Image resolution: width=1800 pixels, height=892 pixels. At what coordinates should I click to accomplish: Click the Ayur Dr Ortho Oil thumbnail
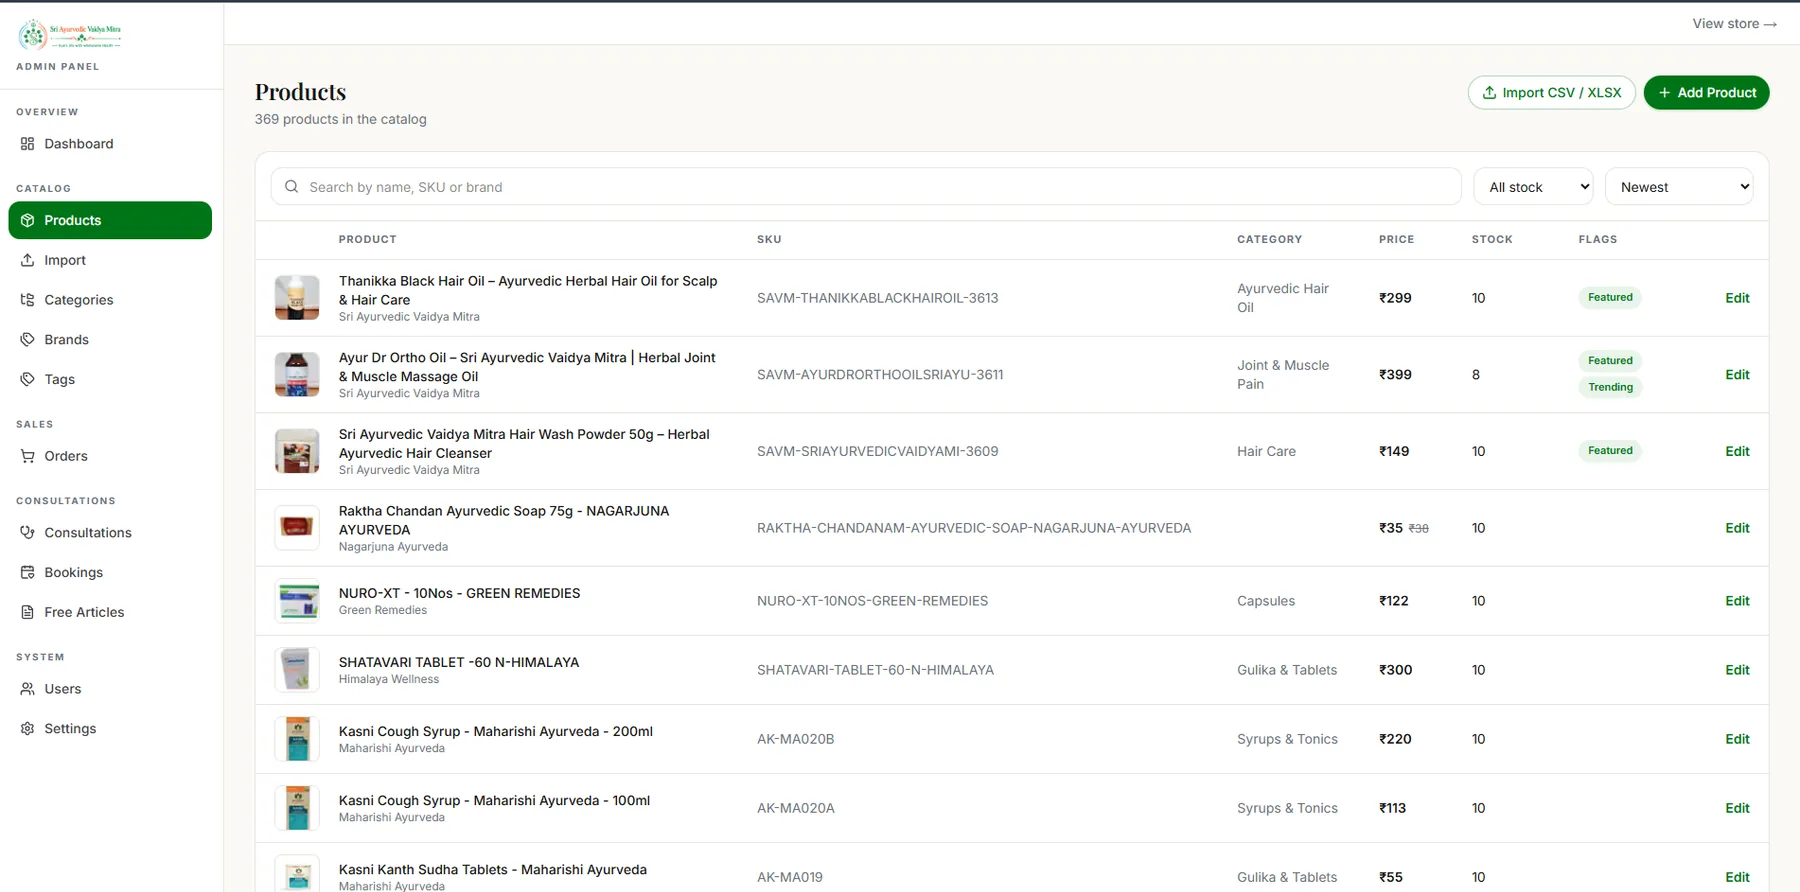point(297,375)
